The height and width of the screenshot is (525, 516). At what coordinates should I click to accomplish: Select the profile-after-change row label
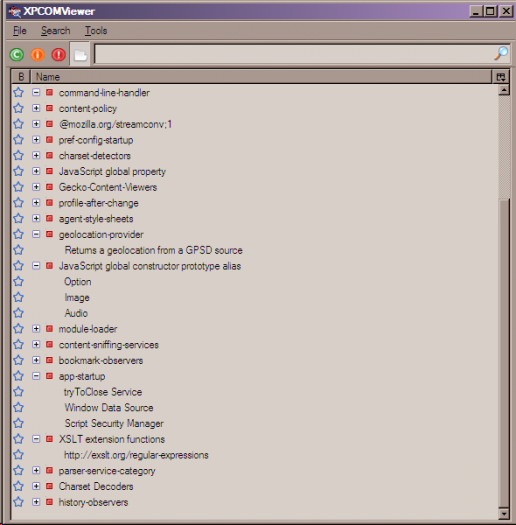click(x=98, y=203)
